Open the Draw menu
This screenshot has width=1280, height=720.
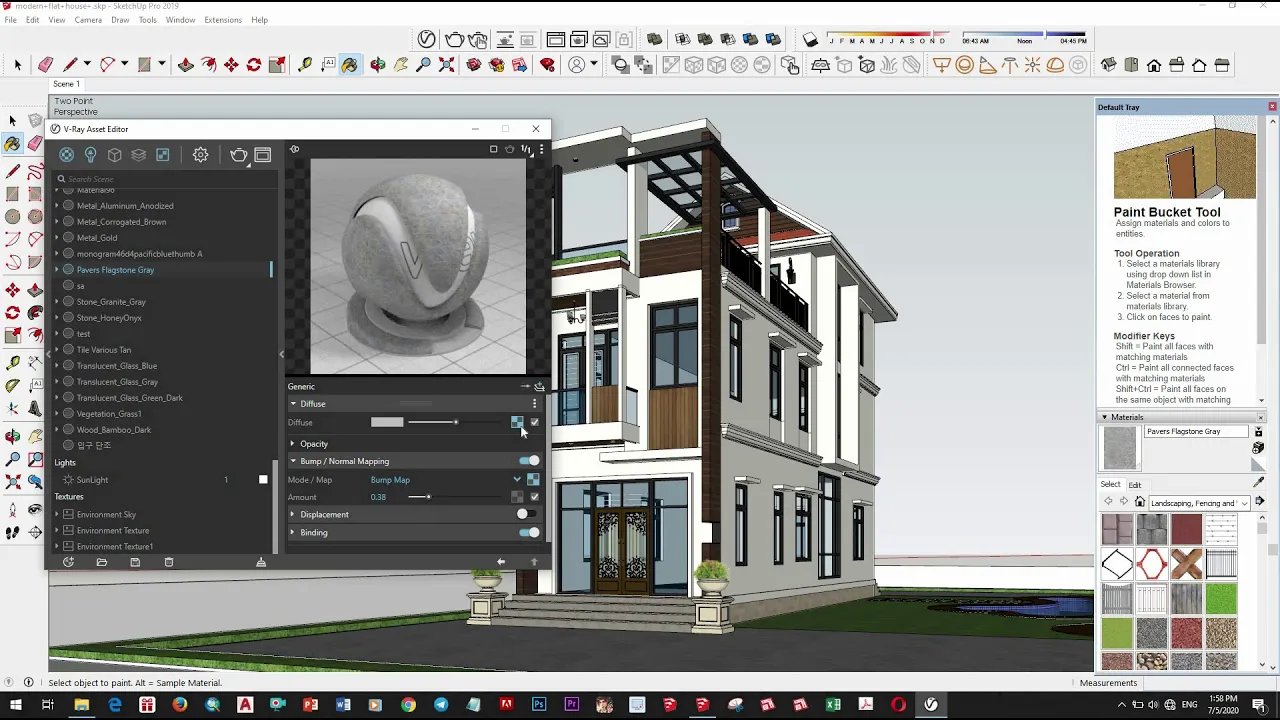coord(120,20)
